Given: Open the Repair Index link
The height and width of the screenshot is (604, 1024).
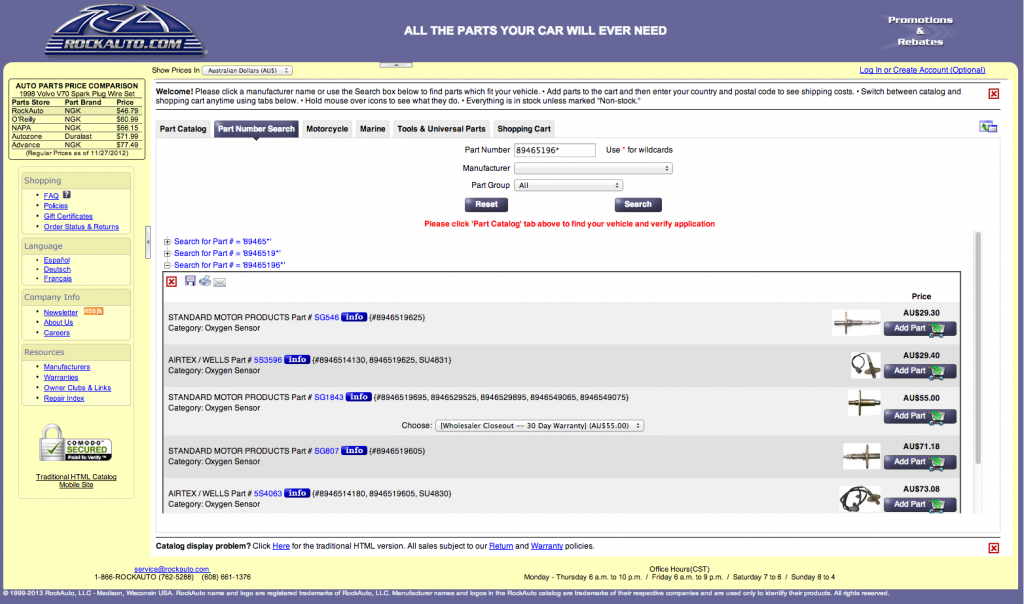Looking at the screenshot, I should (64, 398).
